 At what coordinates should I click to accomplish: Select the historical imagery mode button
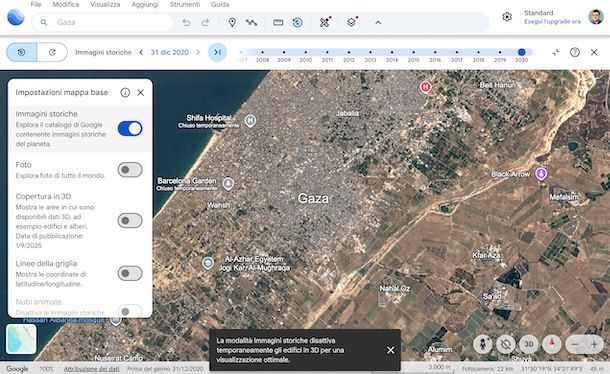pyautogui.click(x=22, y=52)
